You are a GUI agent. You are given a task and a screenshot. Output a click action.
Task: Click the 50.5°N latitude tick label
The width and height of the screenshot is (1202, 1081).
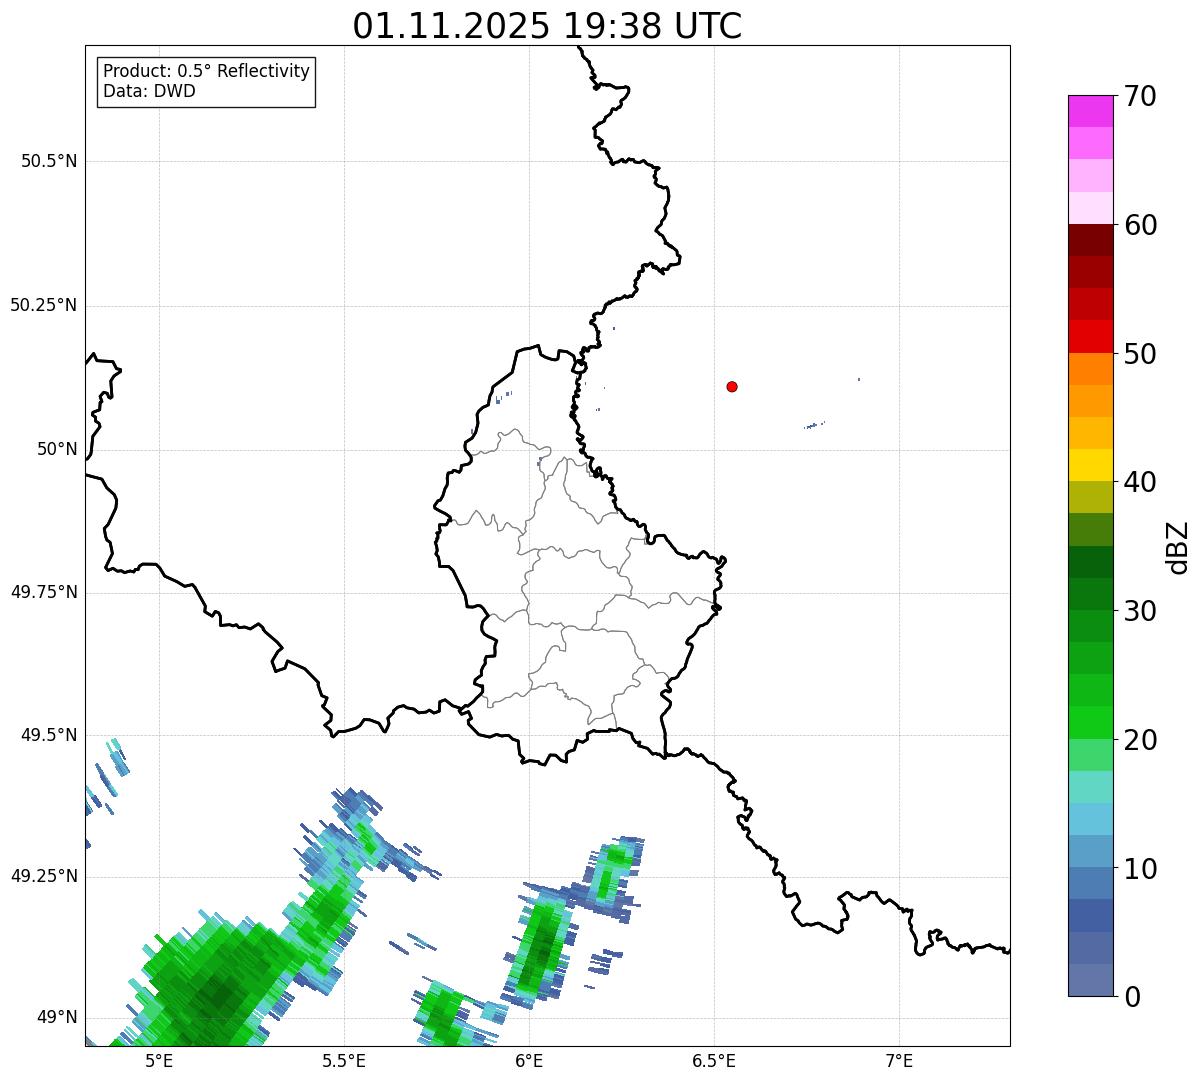coord(49,161)
